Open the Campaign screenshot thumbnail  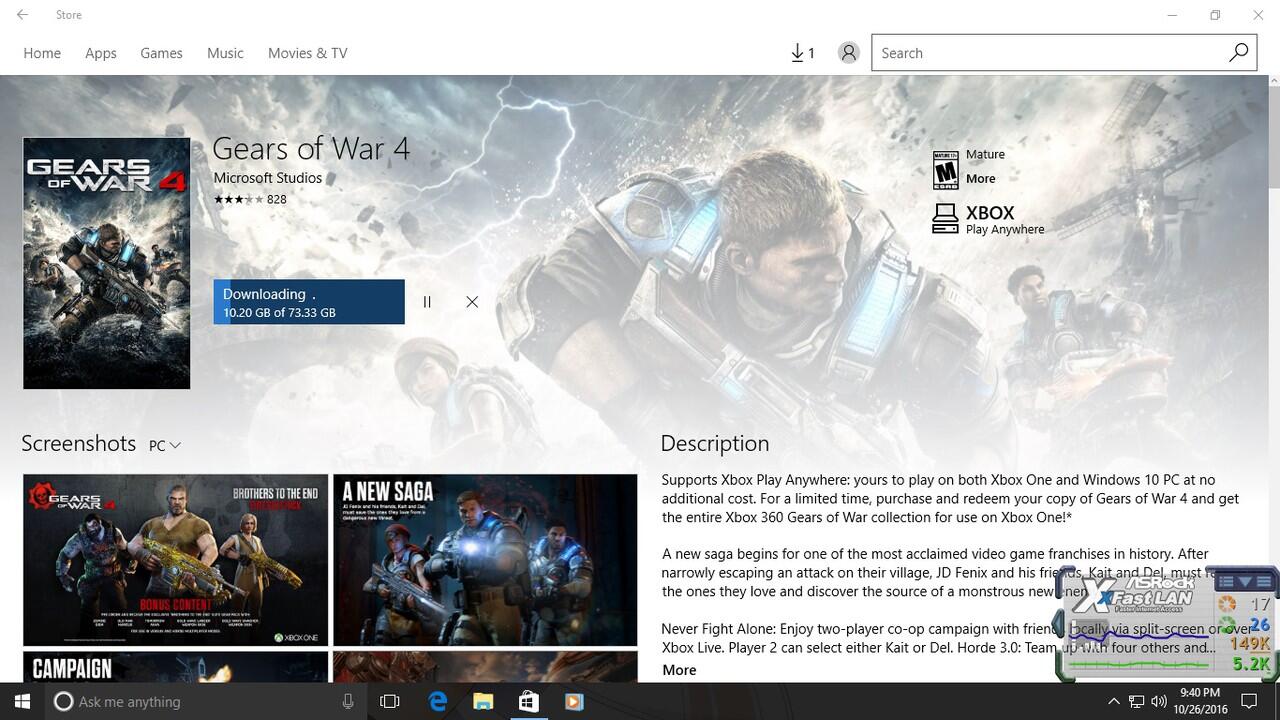pyautogui.click(x=175, y=667)
